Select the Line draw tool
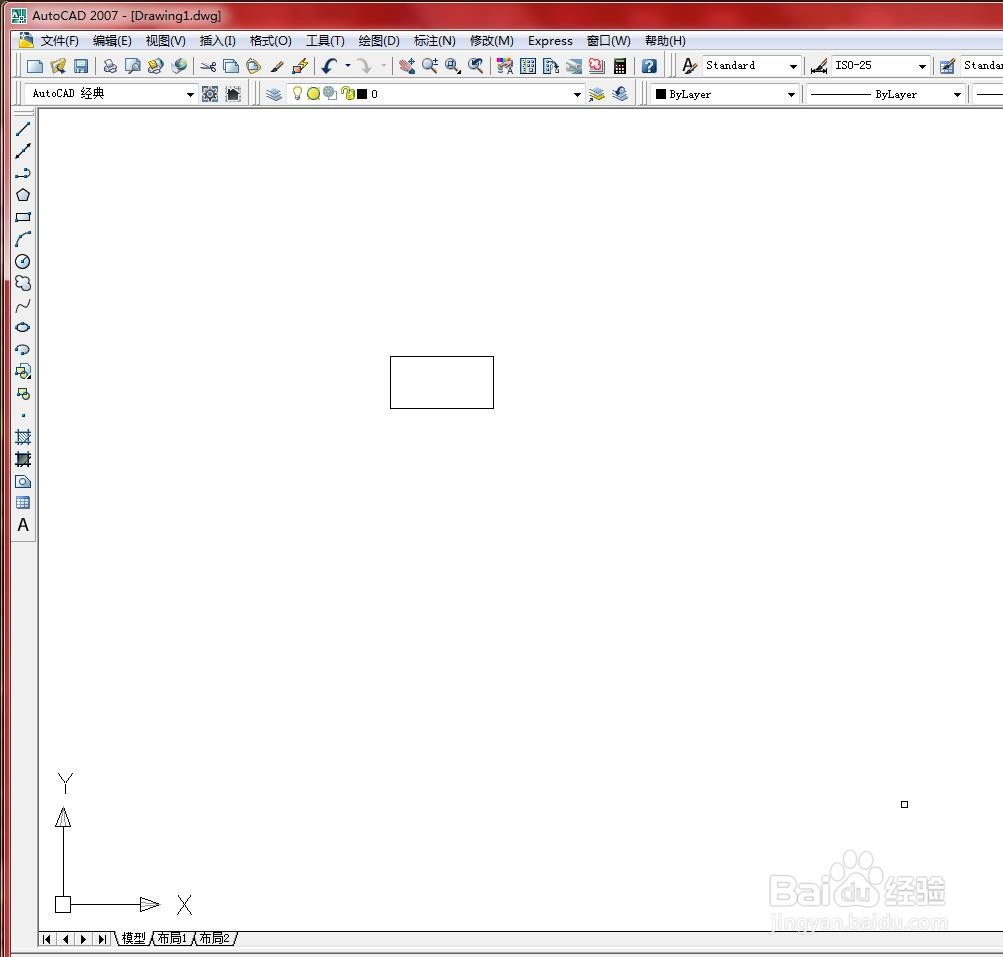 click(x=23, y=129)
